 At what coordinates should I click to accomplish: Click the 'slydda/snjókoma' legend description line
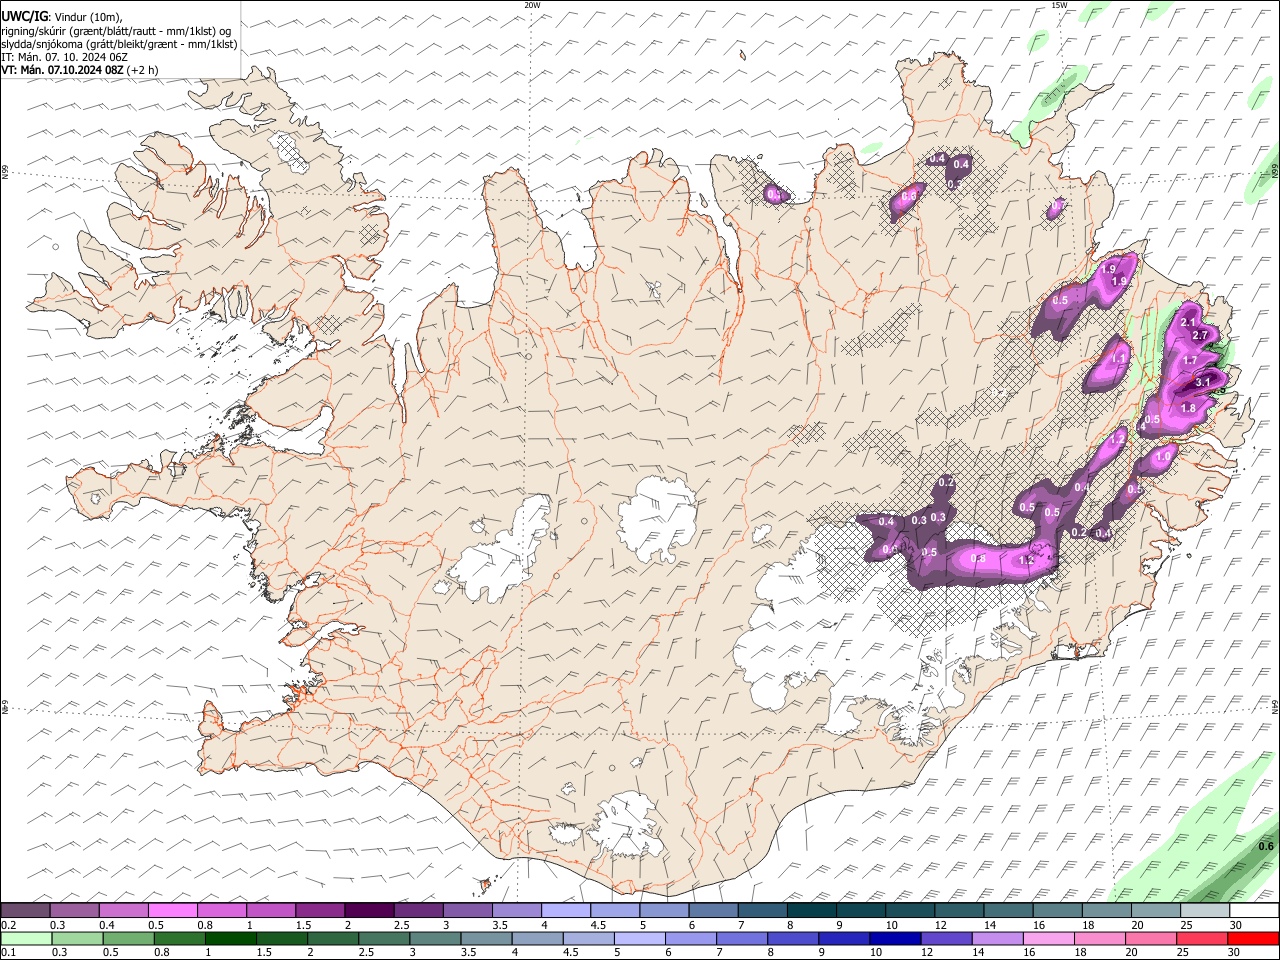(x=119, y=44)
